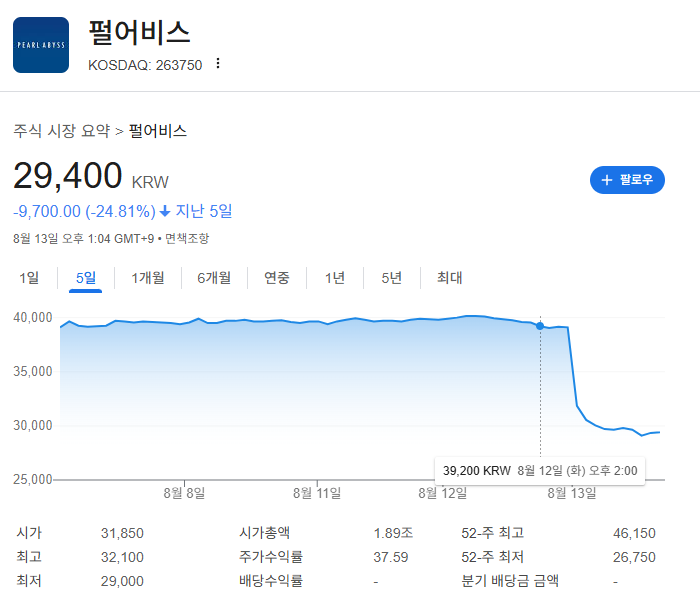The height and width of the screenshot is (612, 700).
Task: Show the 연중 year-to-date chart
Action: 277,278
